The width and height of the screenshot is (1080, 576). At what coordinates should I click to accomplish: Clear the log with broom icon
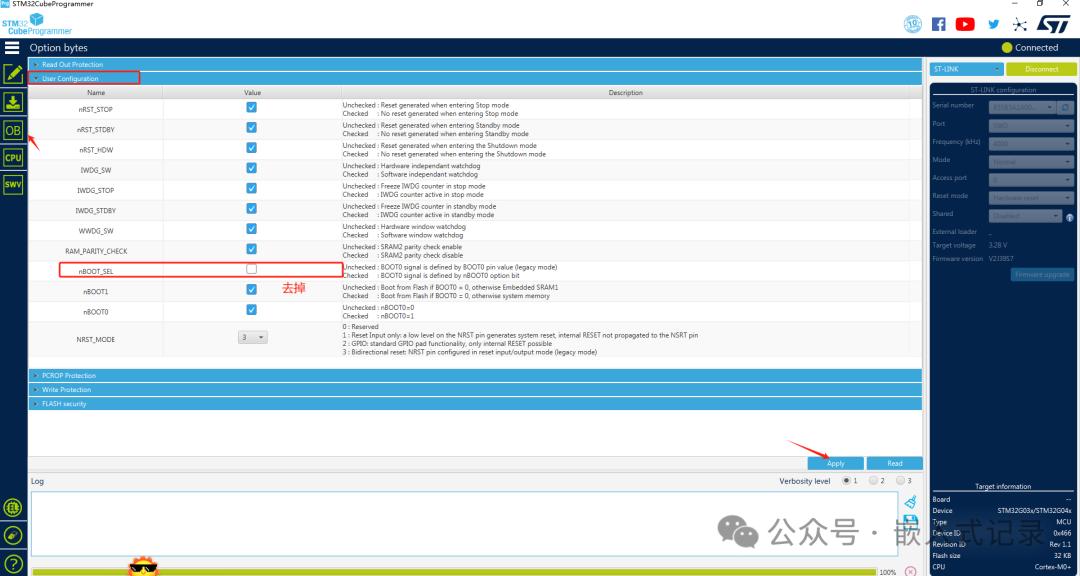coord(911,502)
